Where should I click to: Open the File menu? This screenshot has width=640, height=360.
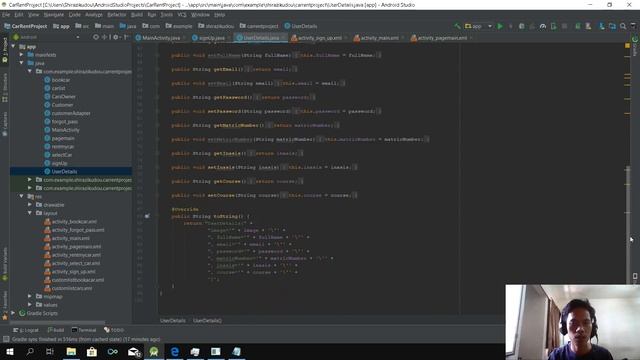(6, 15)
